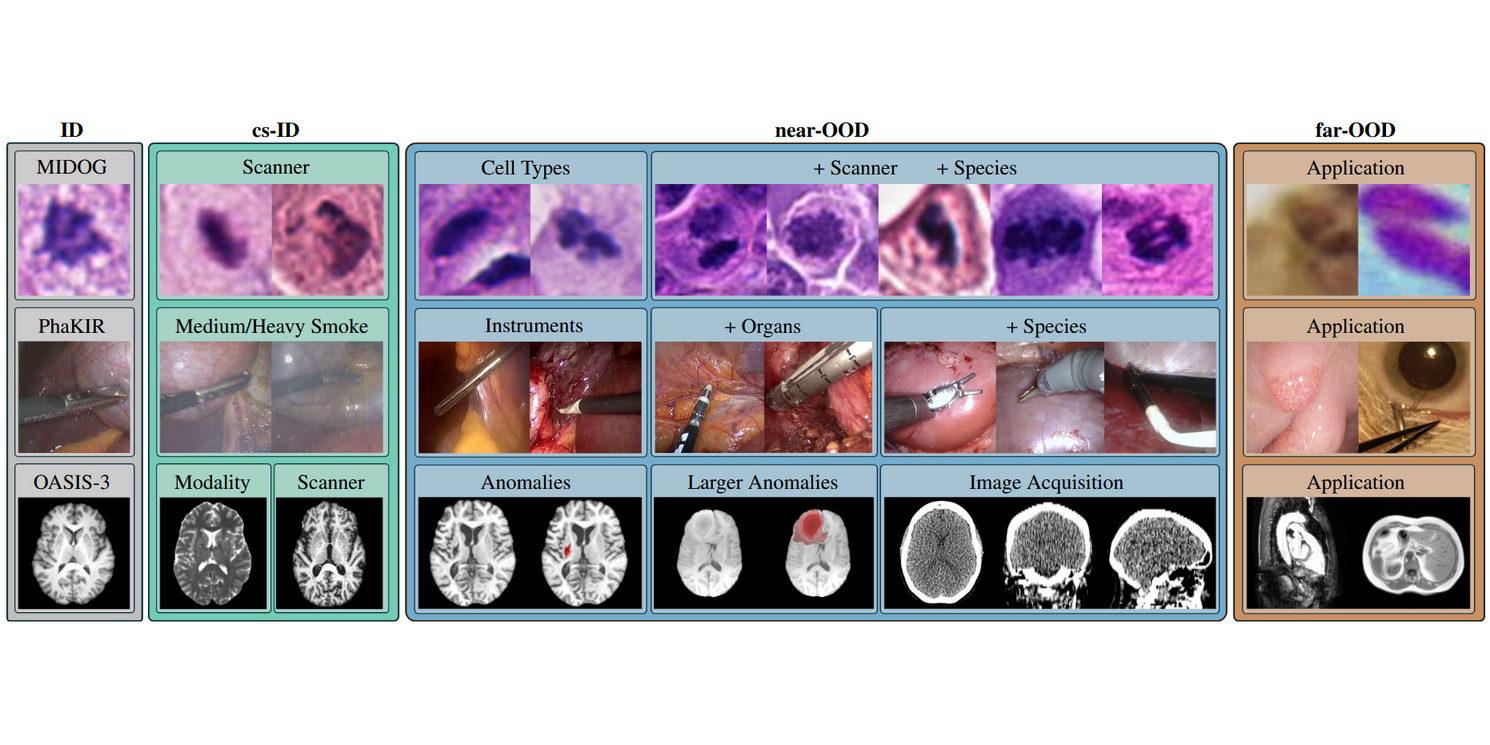Click the Medium/Heavy Smoke label
The width and height of the screenshot is (1490, 745).
tap(272, 326)
